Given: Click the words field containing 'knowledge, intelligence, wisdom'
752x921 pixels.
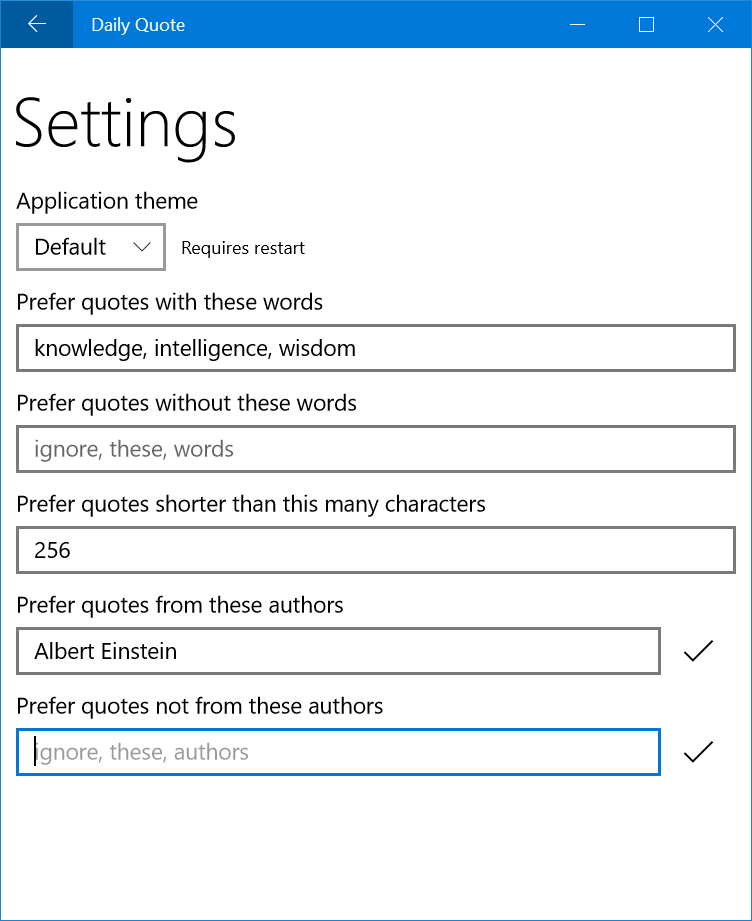Looking at the screenshot, I should 376,348.
